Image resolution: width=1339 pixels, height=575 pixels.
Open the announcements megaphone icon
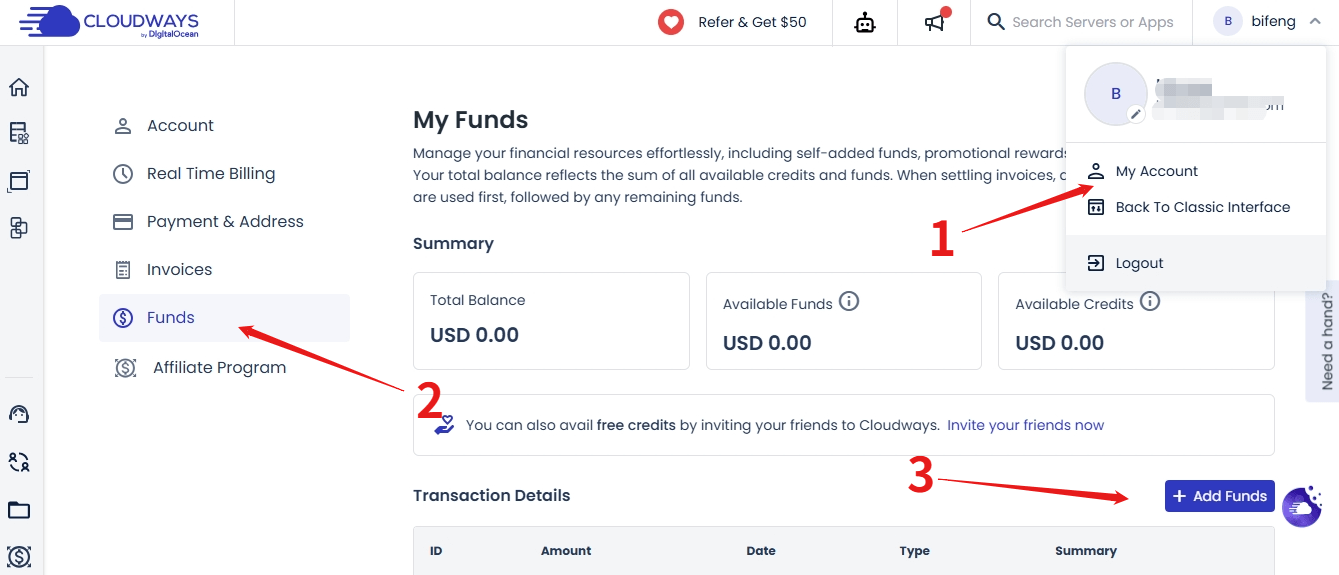(x=935, y=22)
